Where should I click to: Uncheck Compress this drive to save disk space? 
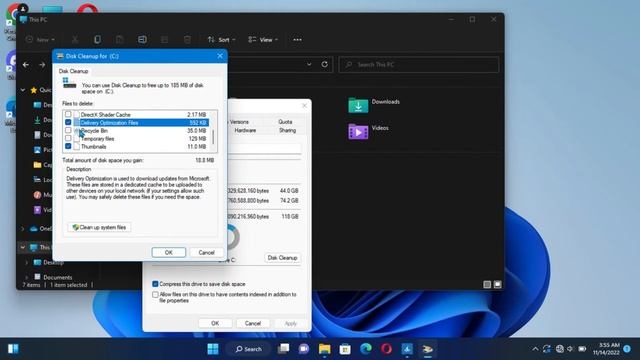click(x=155, y=284)
